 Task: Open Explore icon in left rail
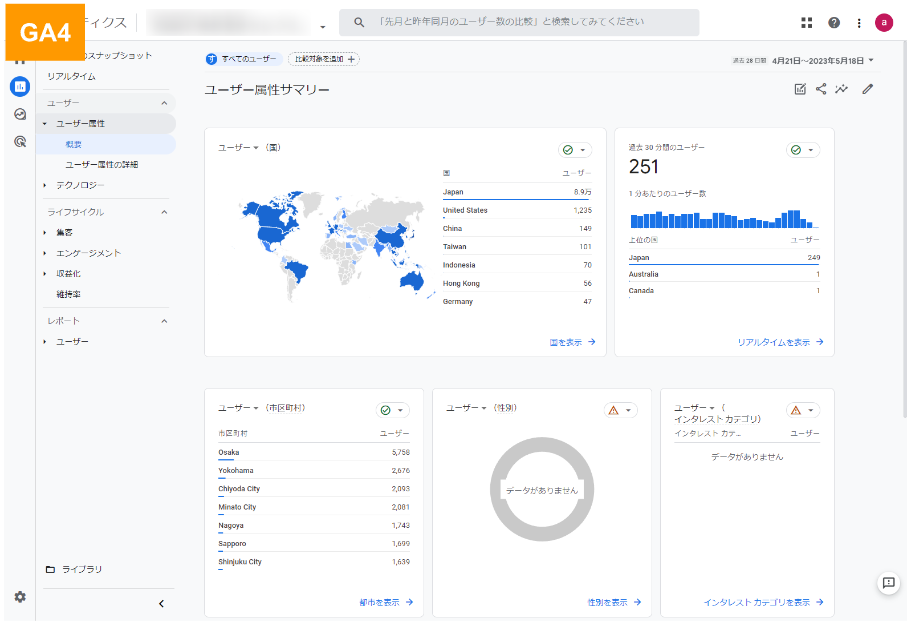coord(20,114)
